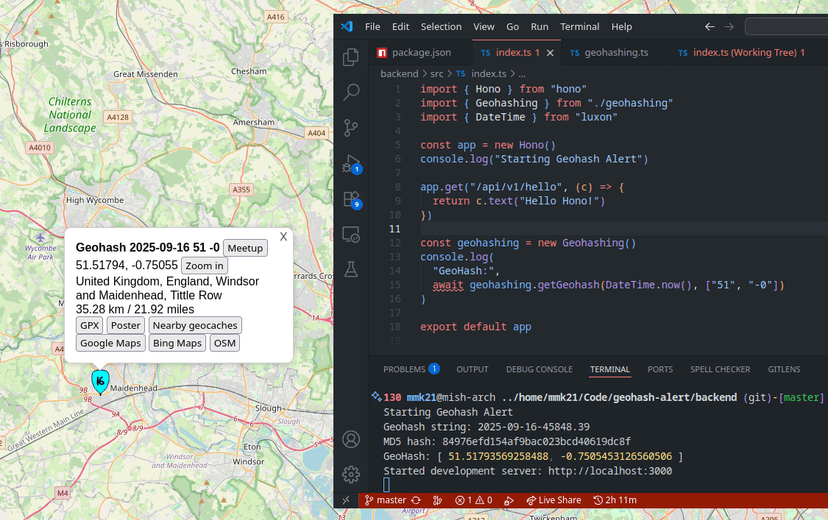This screenshot has height=520, width=828.
Task: Open the Manage gear settings icon
Action: click(351, 474)
